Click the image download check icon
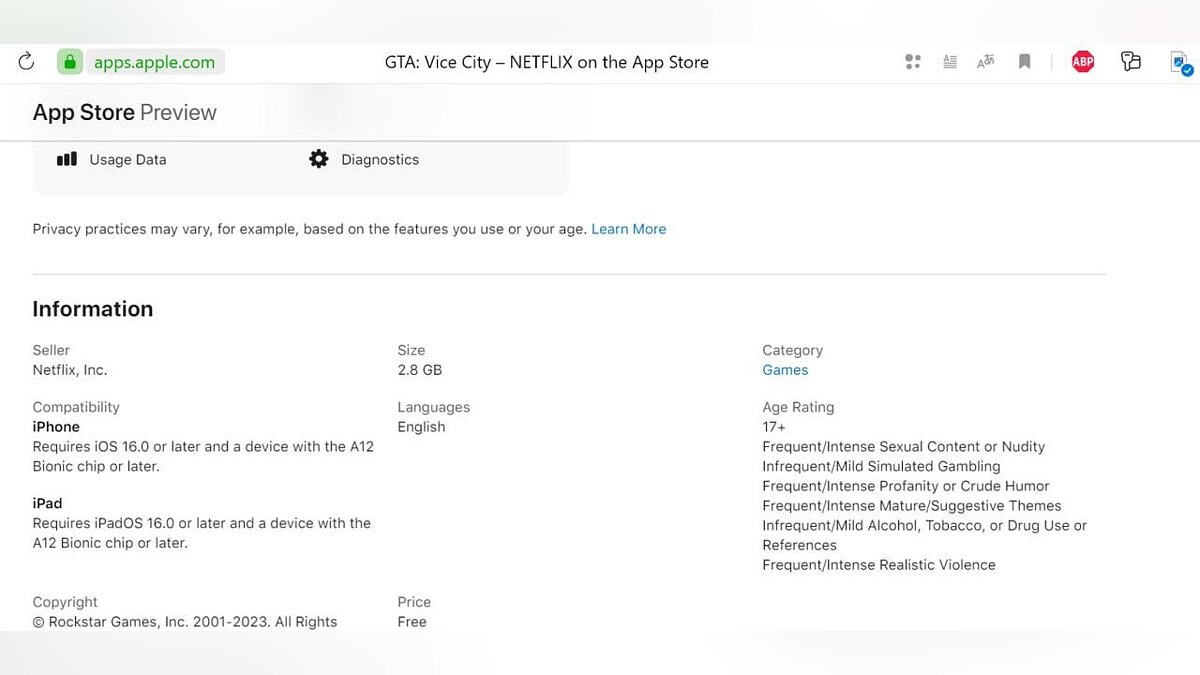The height and width of the screenshot is (675, 1200). pos(1180,63)
